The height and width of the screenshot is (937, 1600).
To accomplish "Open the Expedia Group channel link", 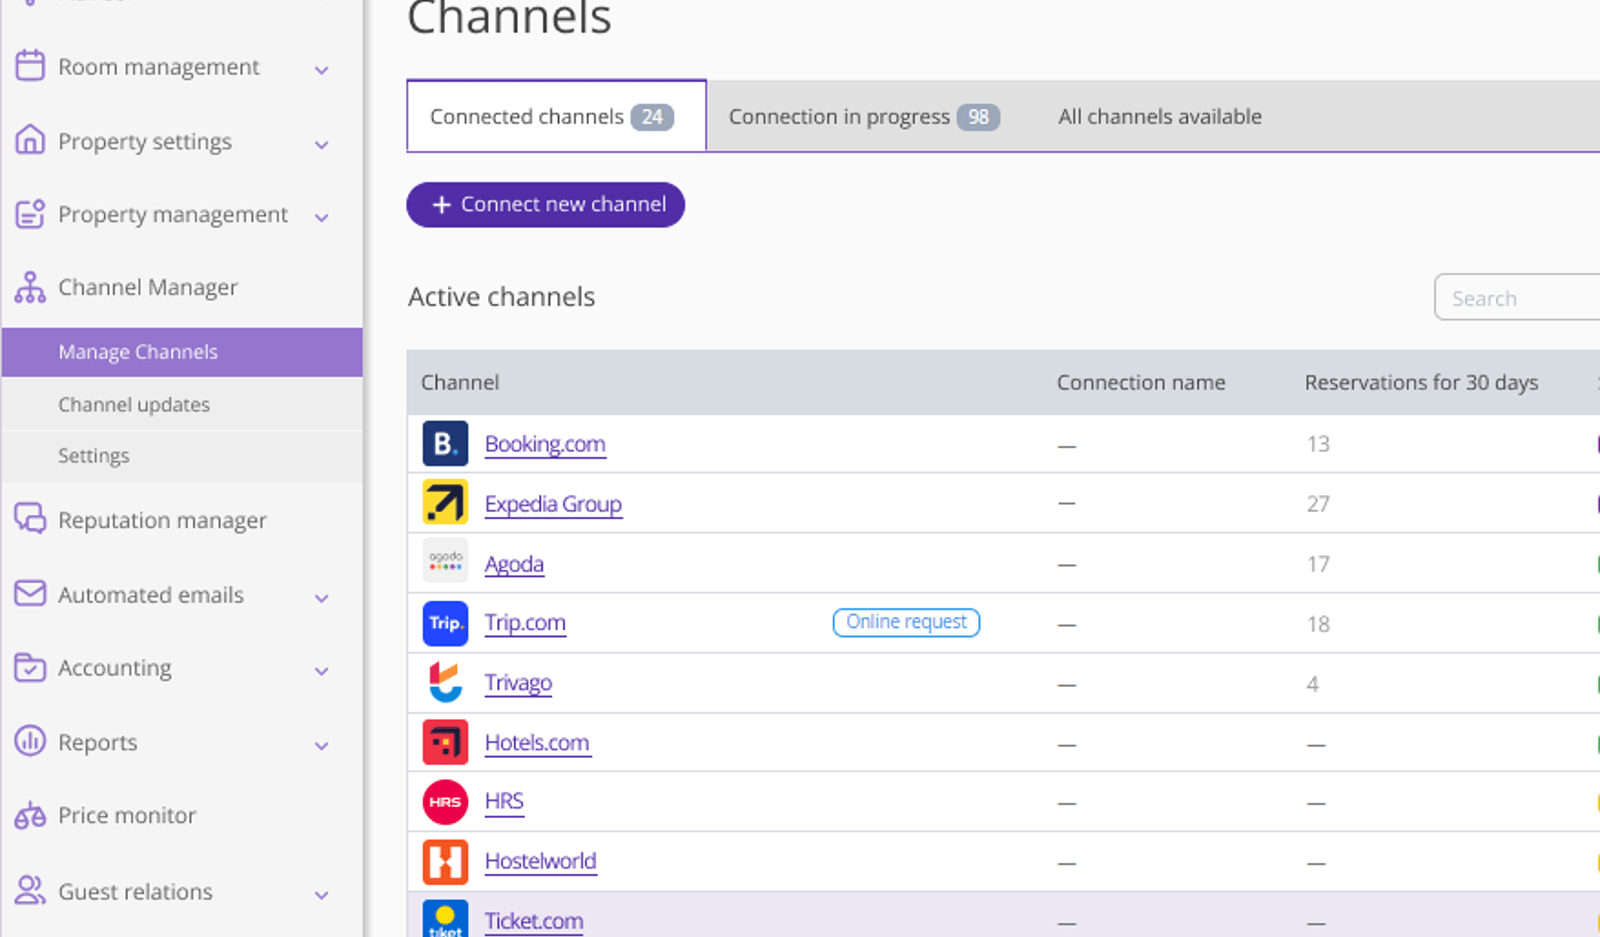I will click(553, 503).
